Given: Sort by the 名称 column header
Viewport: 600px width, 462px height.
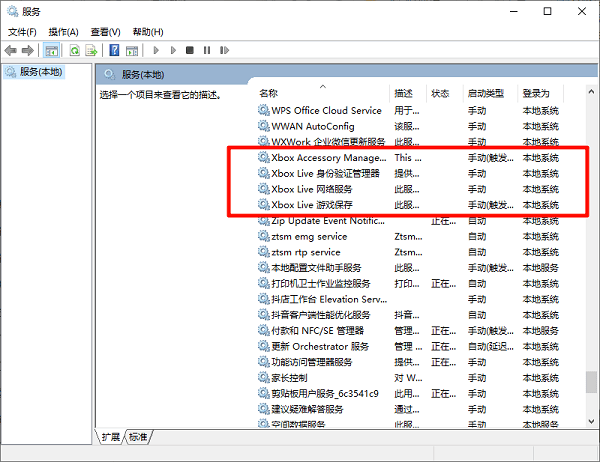Looking at the screenshot, I should (268, 93).
